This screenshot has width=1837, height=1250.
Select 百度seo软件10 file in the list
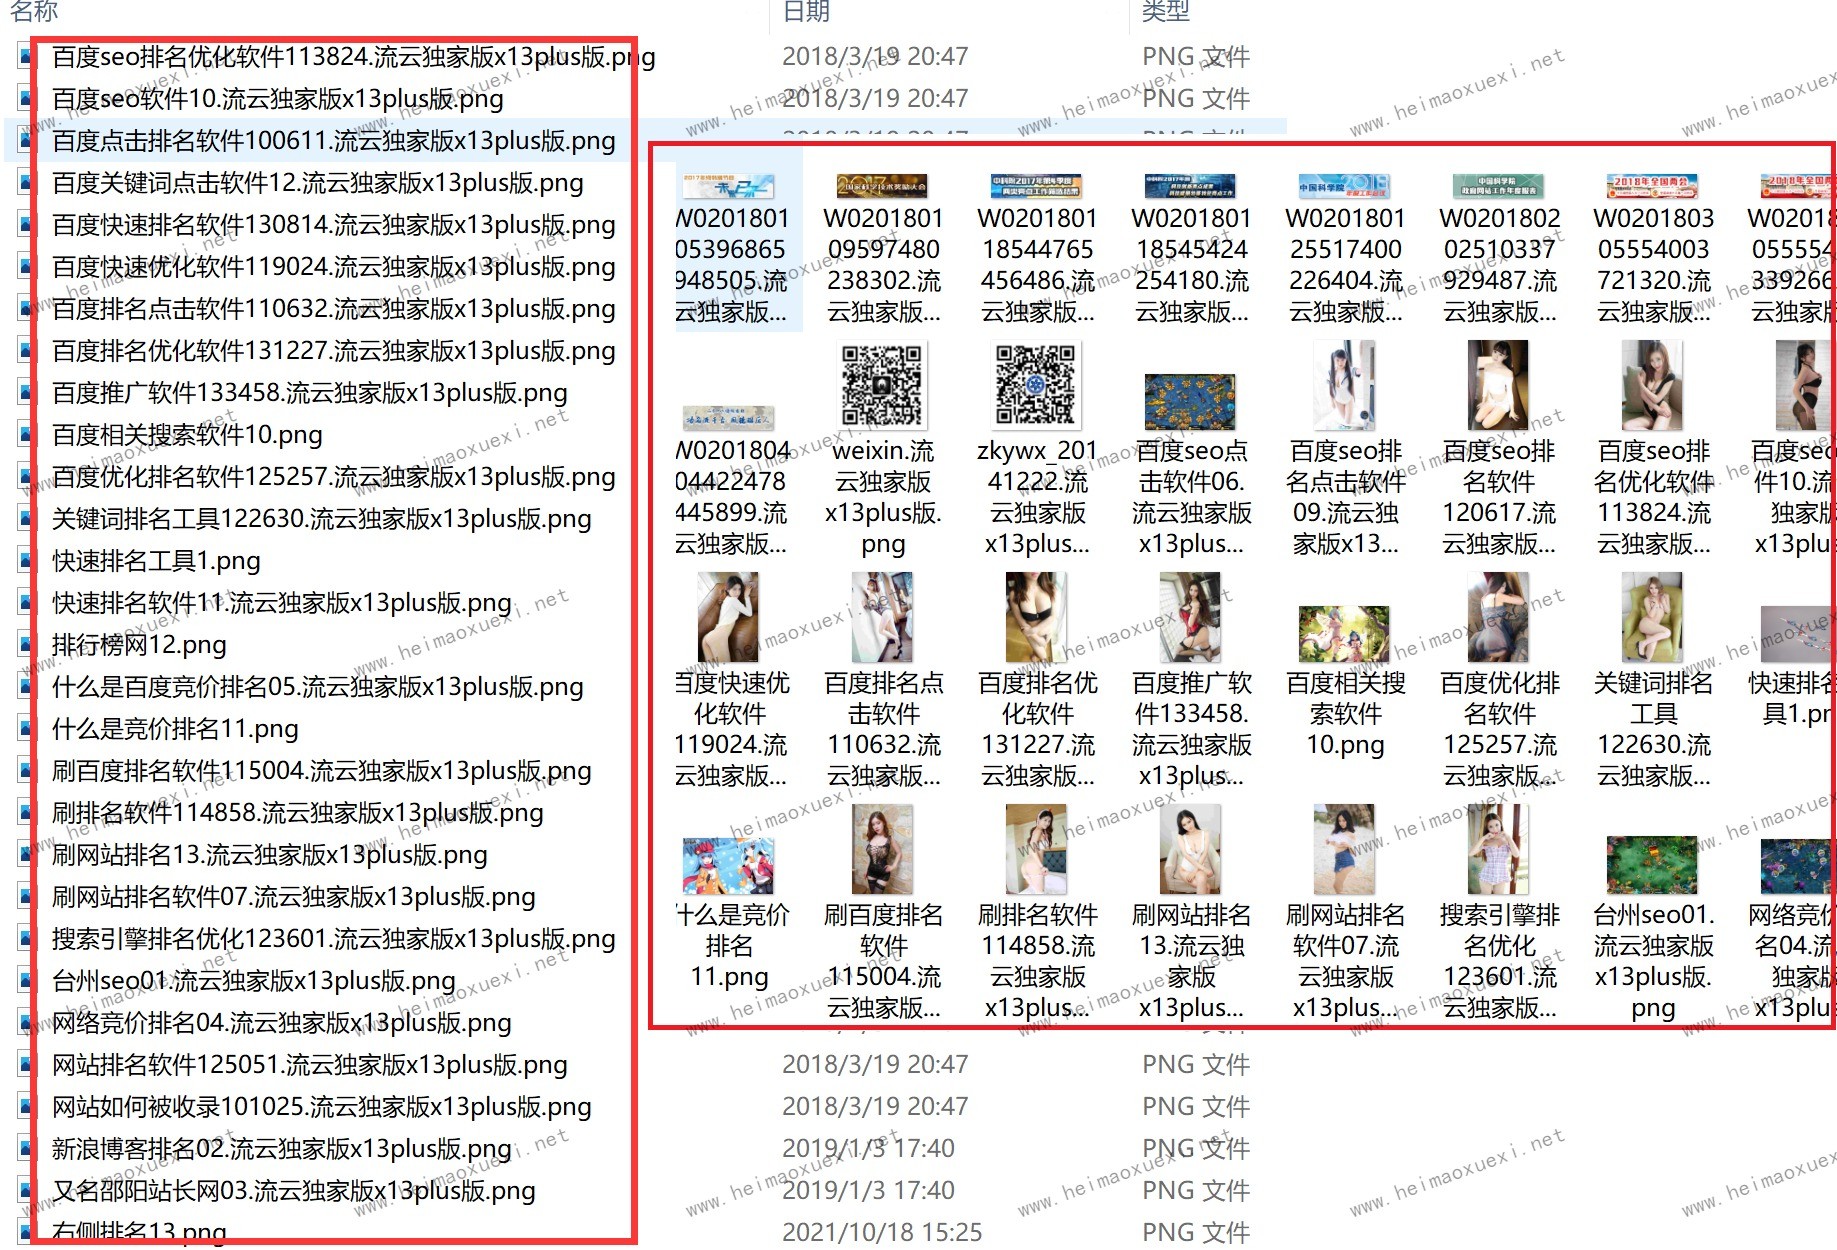click(x=278, y=99)
